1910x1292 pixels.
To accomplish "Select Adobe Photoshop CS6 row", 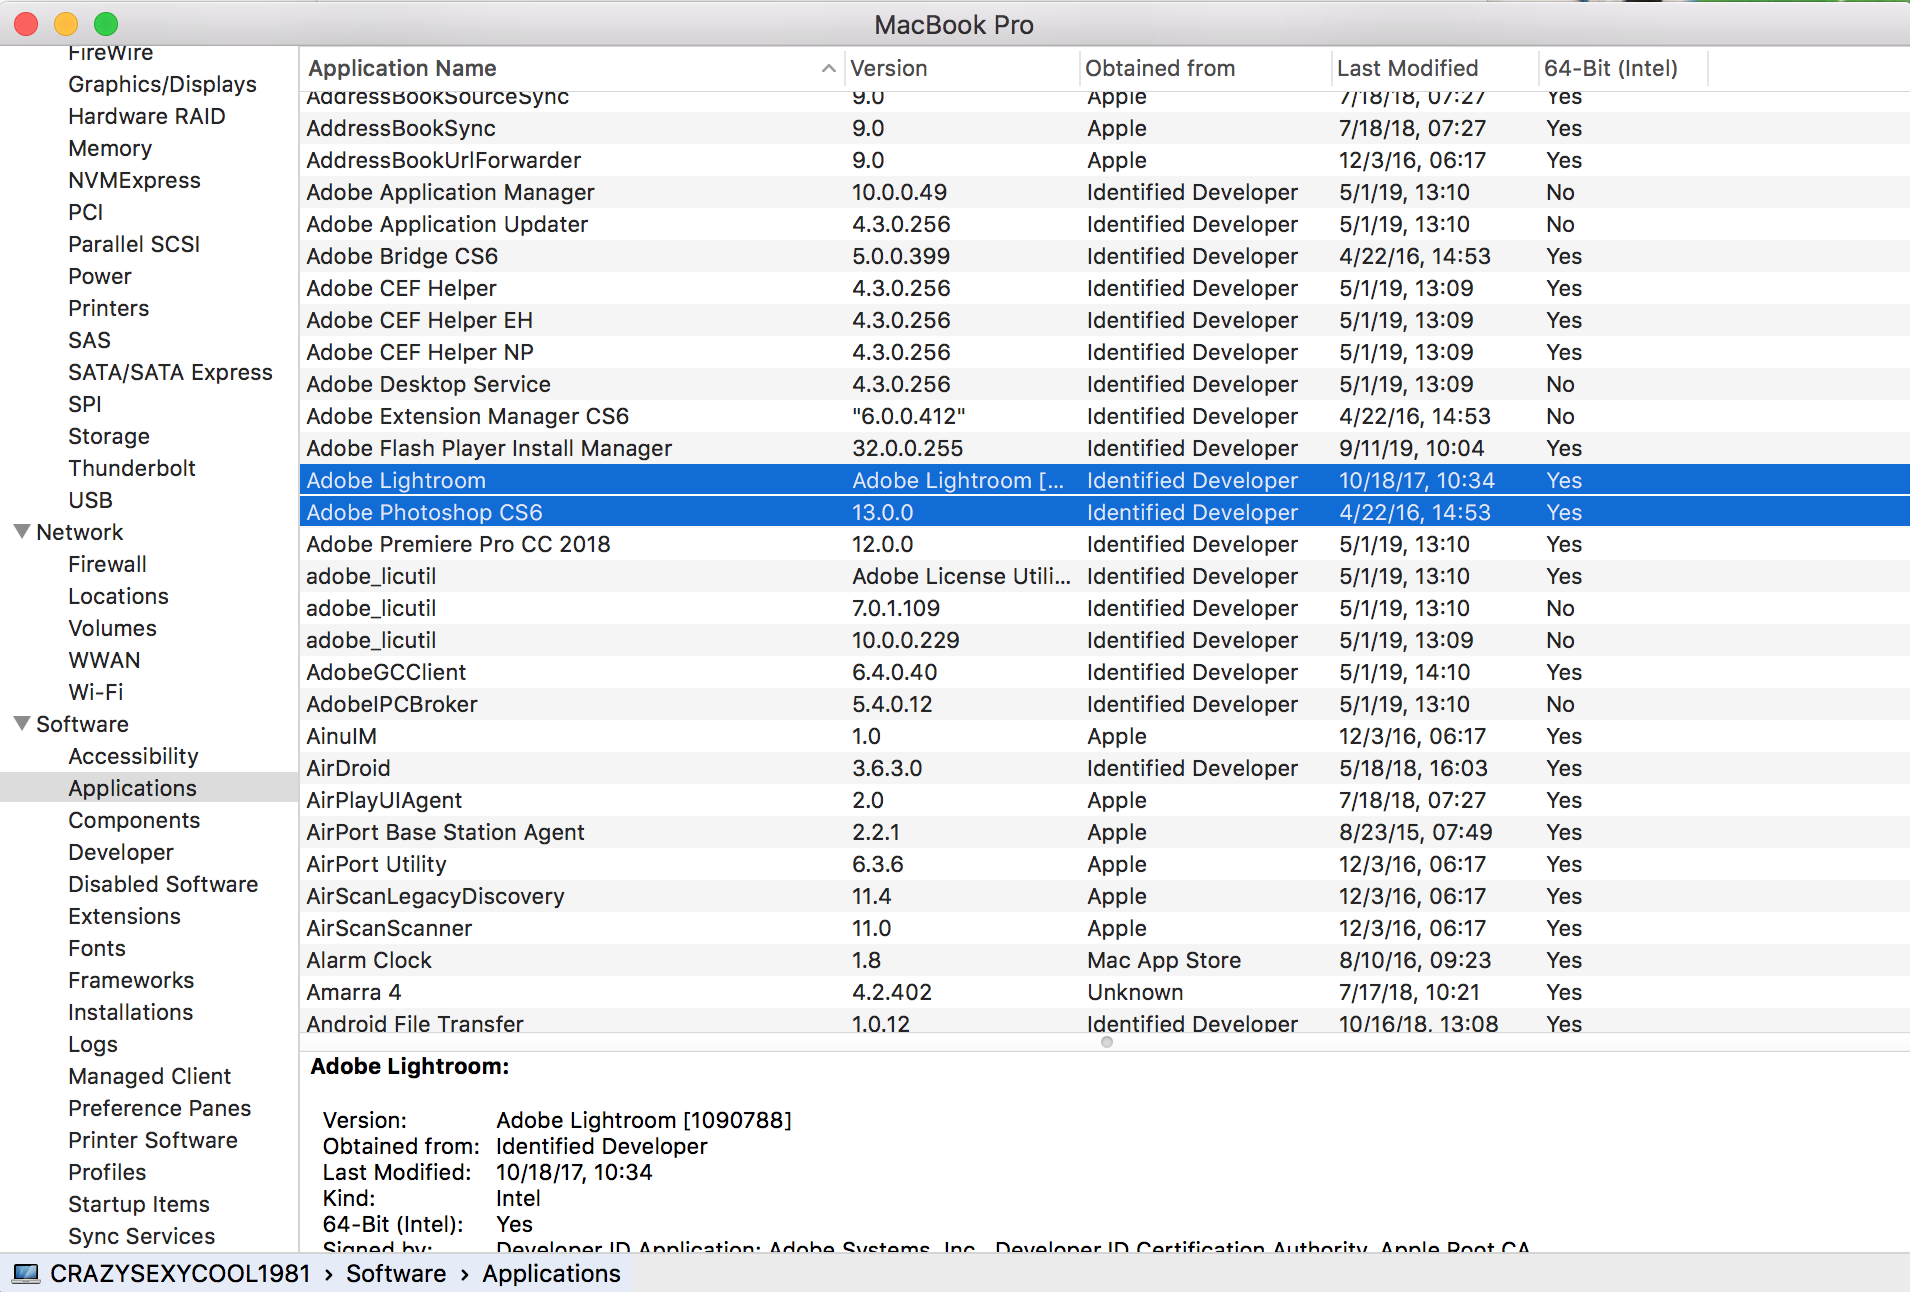I will coord(1105,512).
